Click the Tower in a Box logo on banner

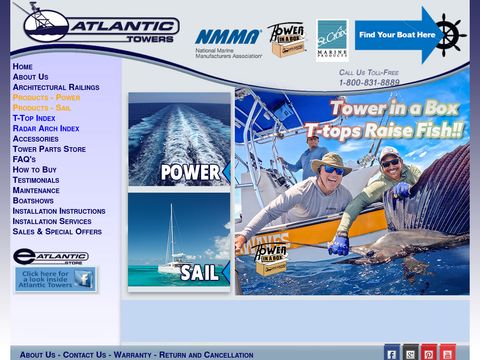270,259
